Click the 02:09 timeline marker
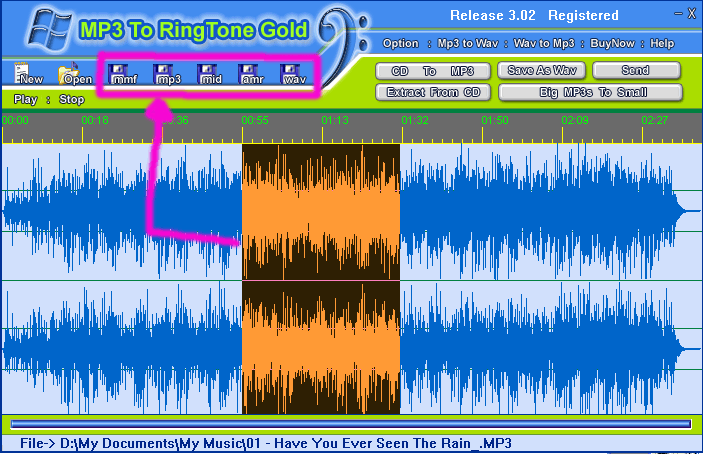The height and width of the screenshot is (454, 703). point(575,120)
